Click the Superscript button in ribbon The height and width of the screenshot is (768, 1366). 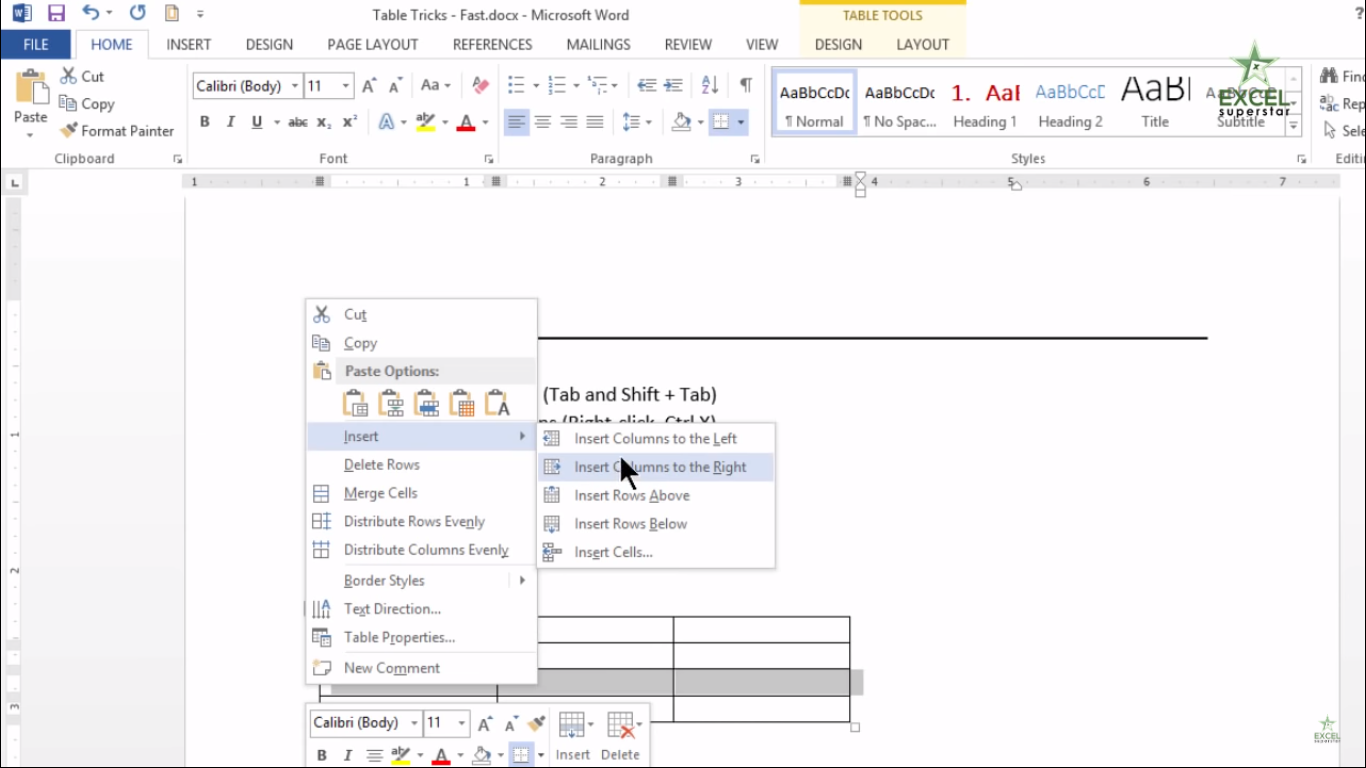(349, 122)
